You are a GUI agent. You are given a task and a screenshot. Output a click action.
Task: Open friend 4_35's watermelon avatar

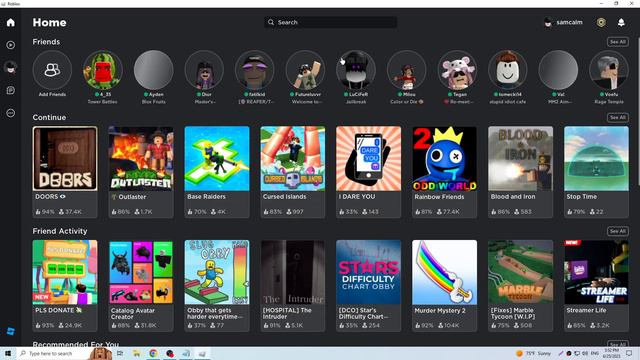(x=103, y=70)
